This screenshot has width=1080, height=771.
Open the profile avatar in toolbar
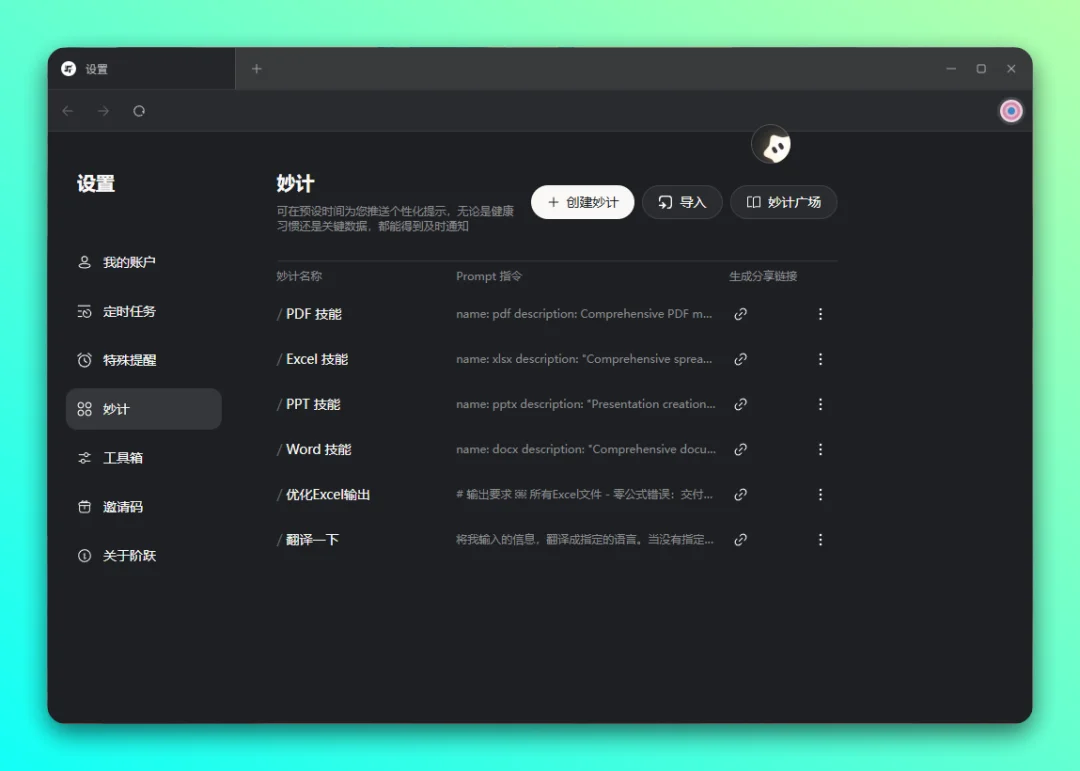click(1011, 111)
